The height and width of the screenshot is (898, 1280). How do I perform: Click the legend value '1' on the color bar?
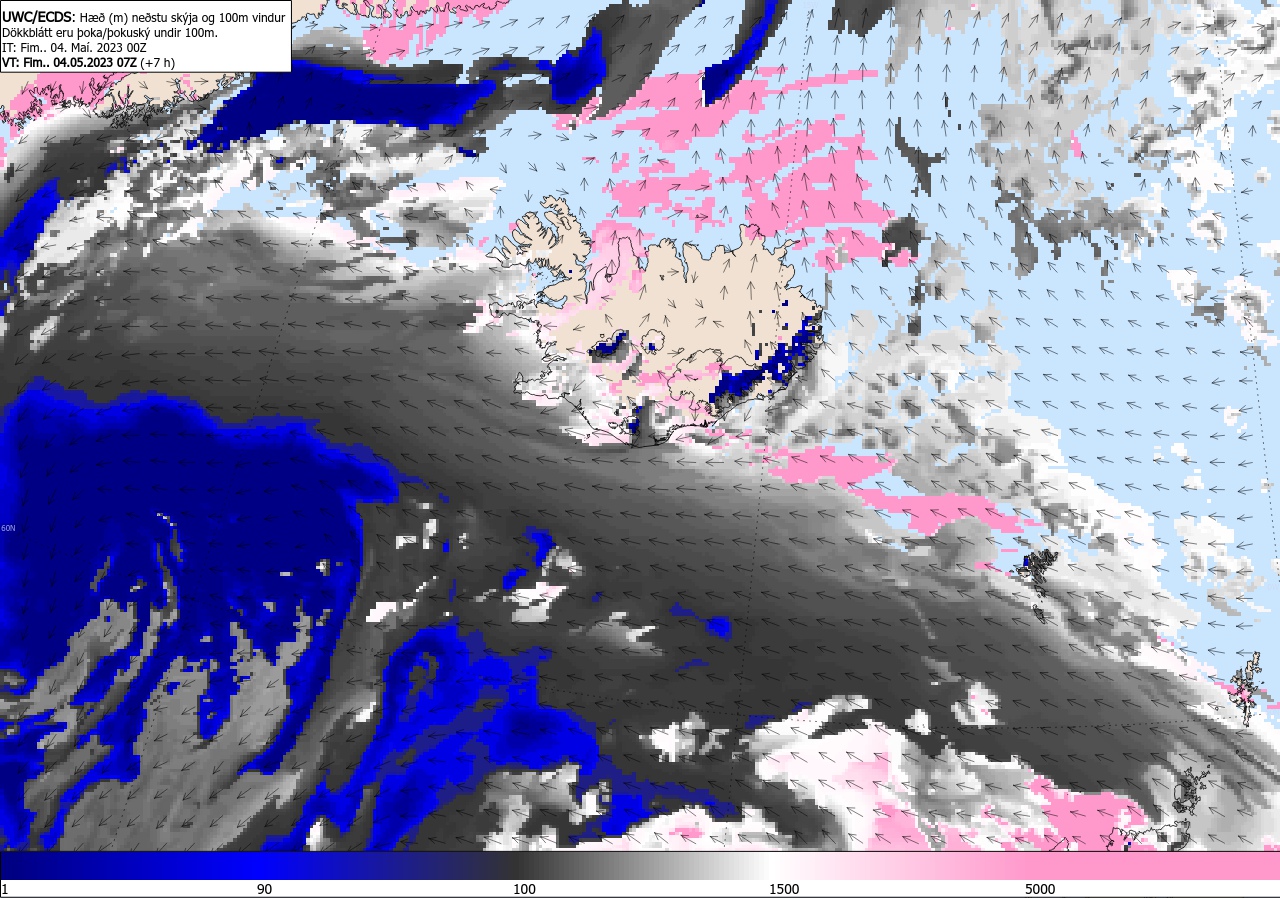(x=5, y=889)
